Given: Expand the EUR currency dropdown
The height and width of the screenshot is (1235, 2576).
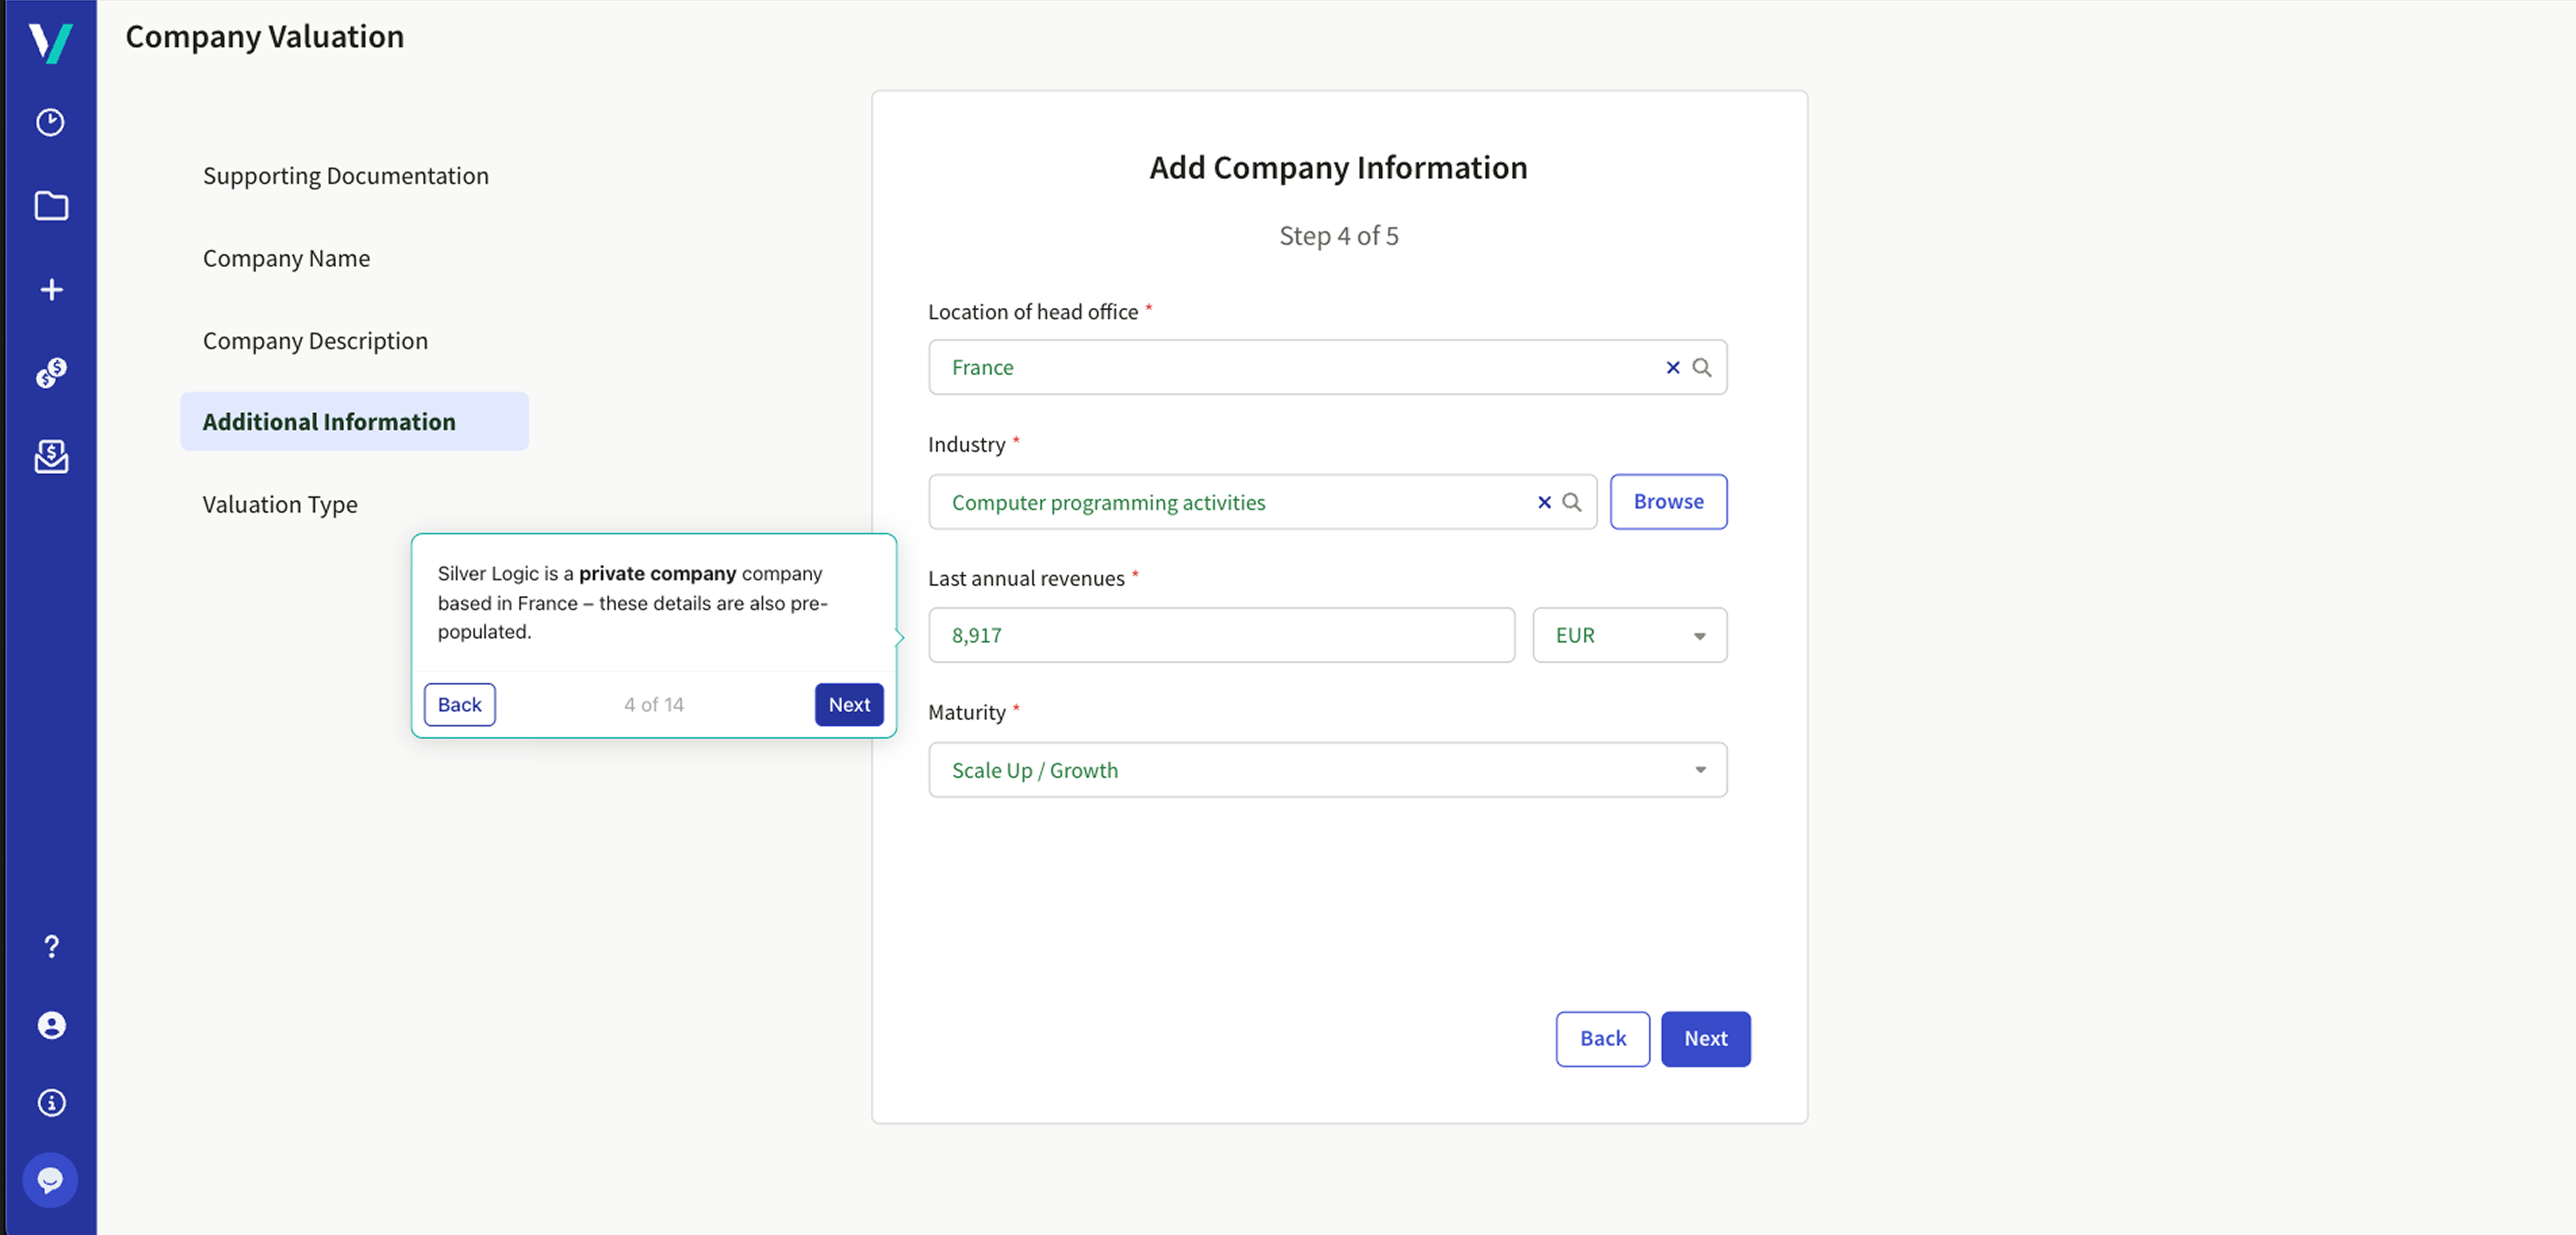Looking at the screenshot, I should (1629, 636).
